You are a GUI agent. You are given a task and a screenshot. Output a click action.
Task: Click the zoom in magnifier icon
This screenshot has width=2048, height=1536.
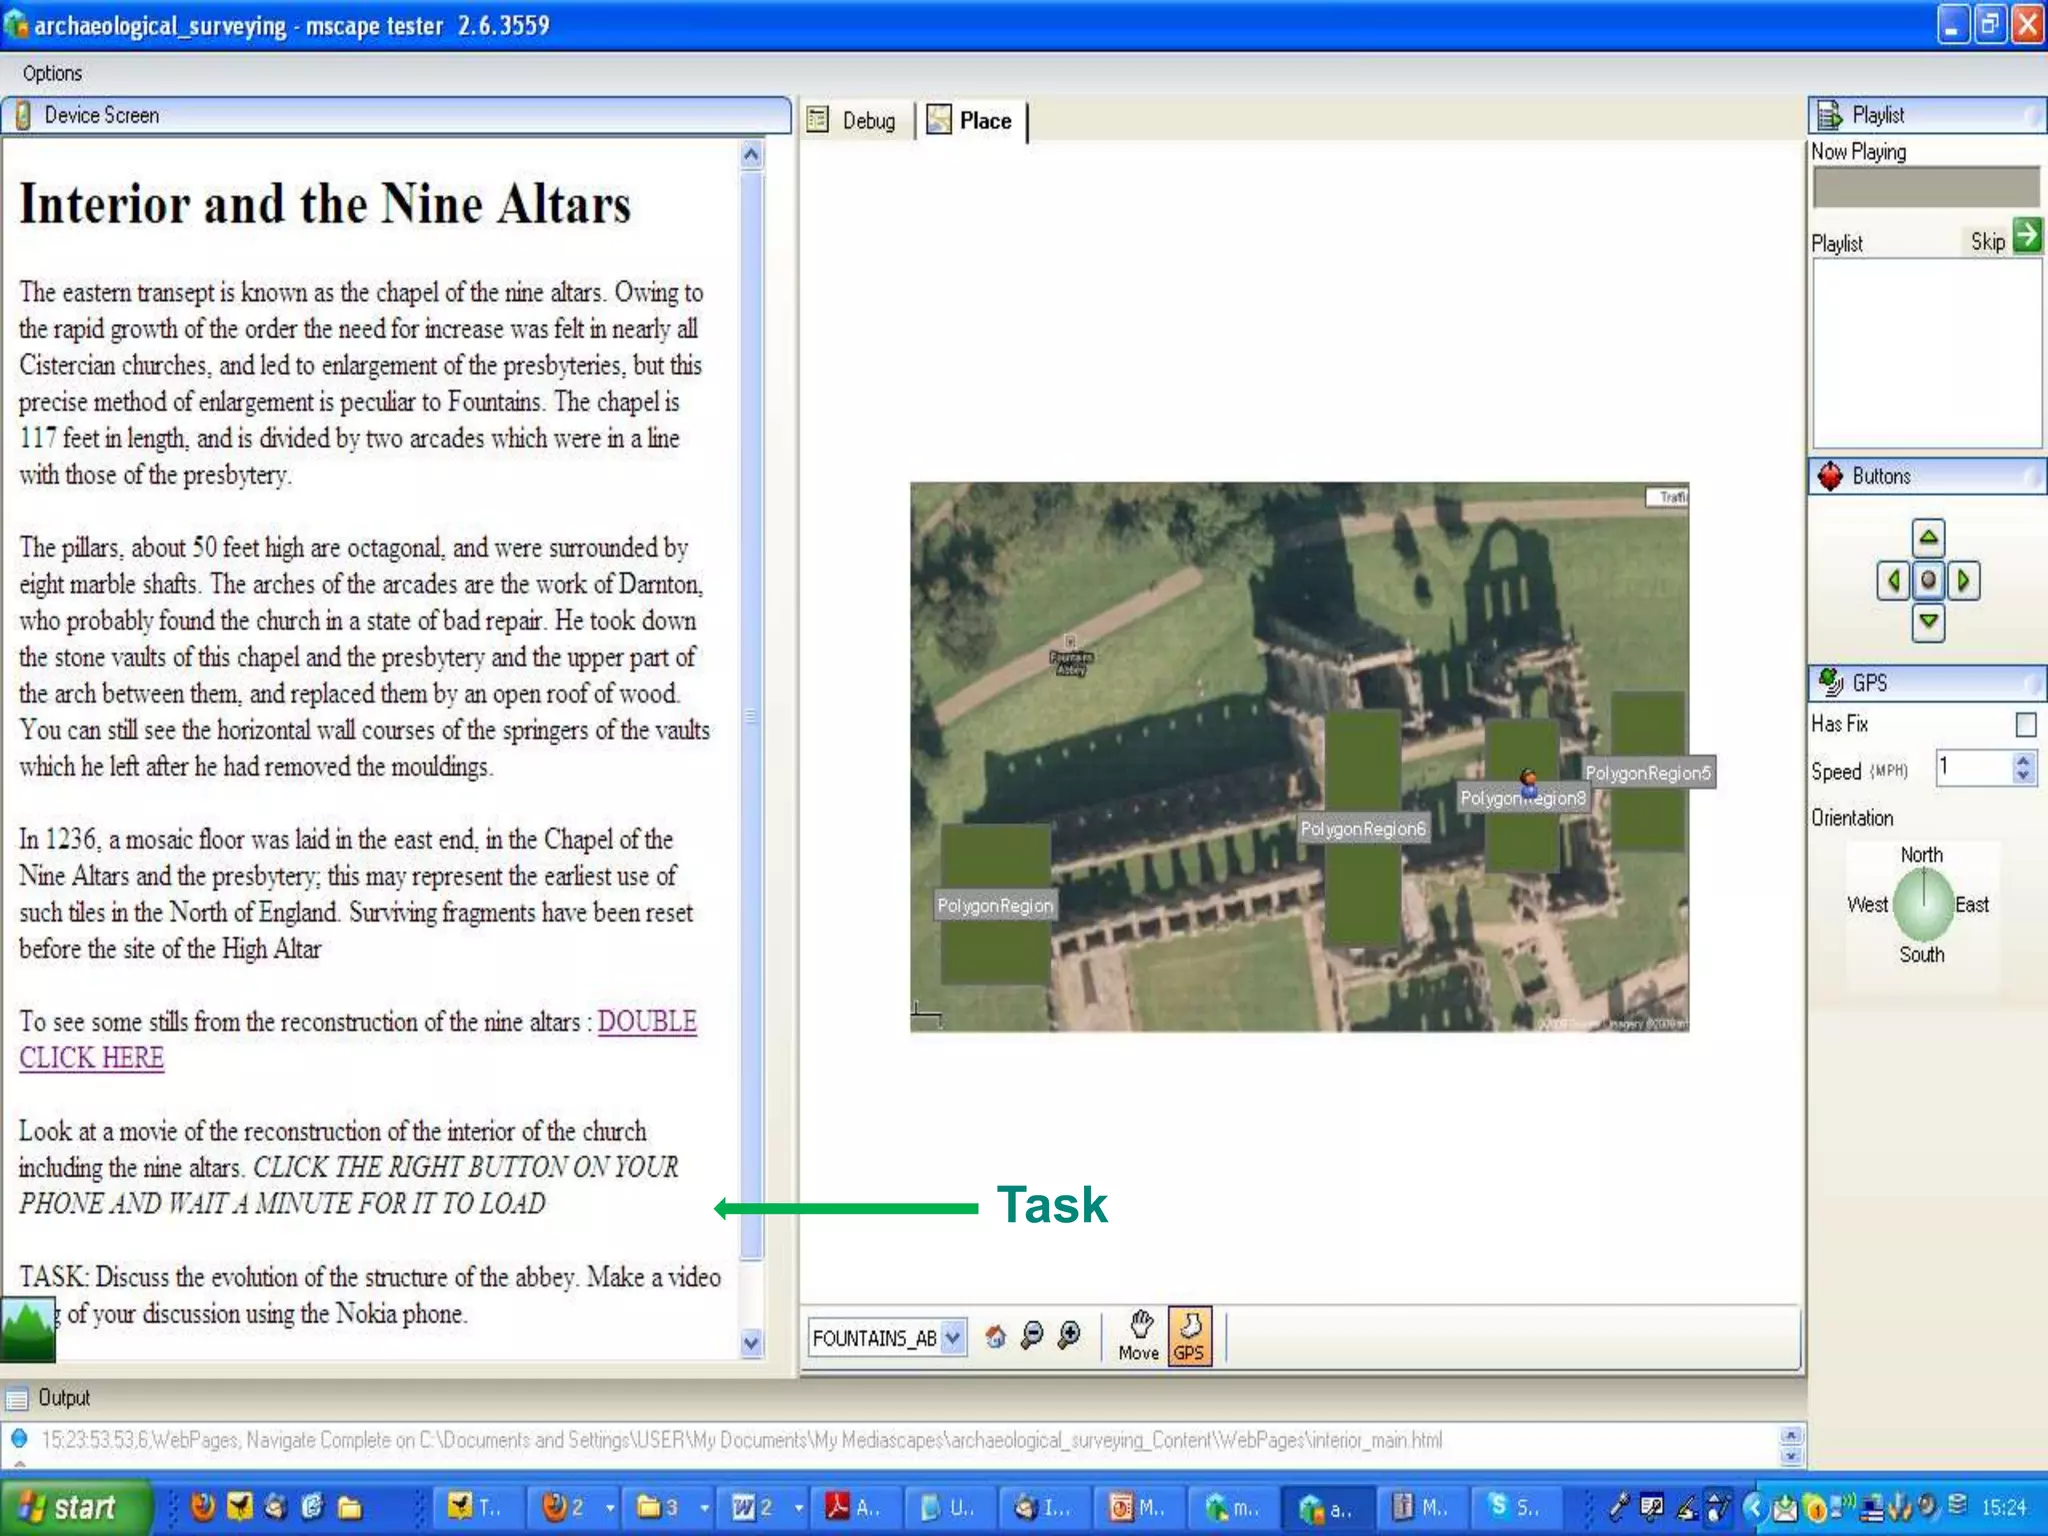coord(1069,1336)
